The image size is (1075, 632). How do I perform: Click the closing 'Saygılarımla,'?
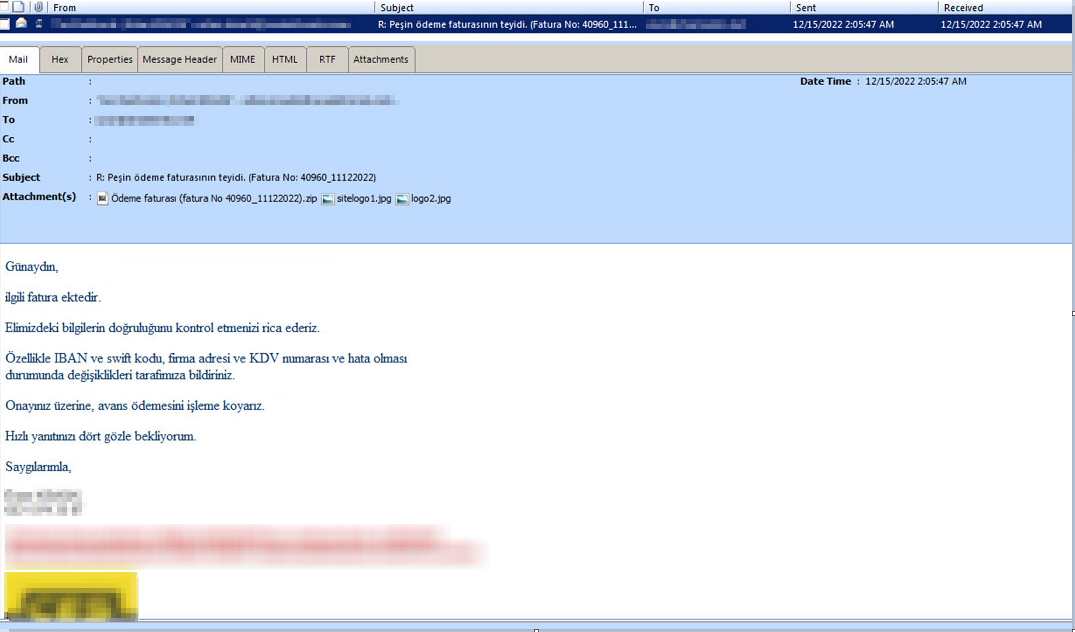point(38,467)
